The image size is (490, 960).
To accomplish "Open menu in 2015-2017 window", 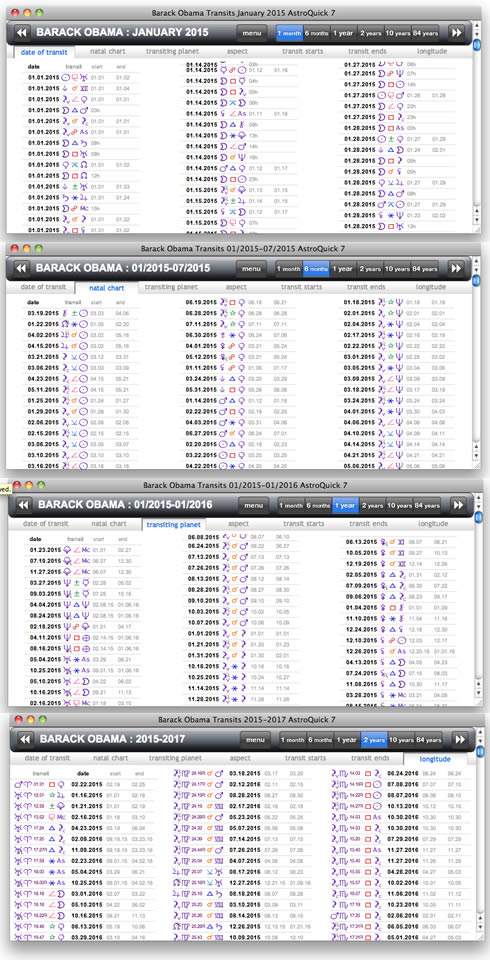I will pyautogui.click(x=255, y=740).
